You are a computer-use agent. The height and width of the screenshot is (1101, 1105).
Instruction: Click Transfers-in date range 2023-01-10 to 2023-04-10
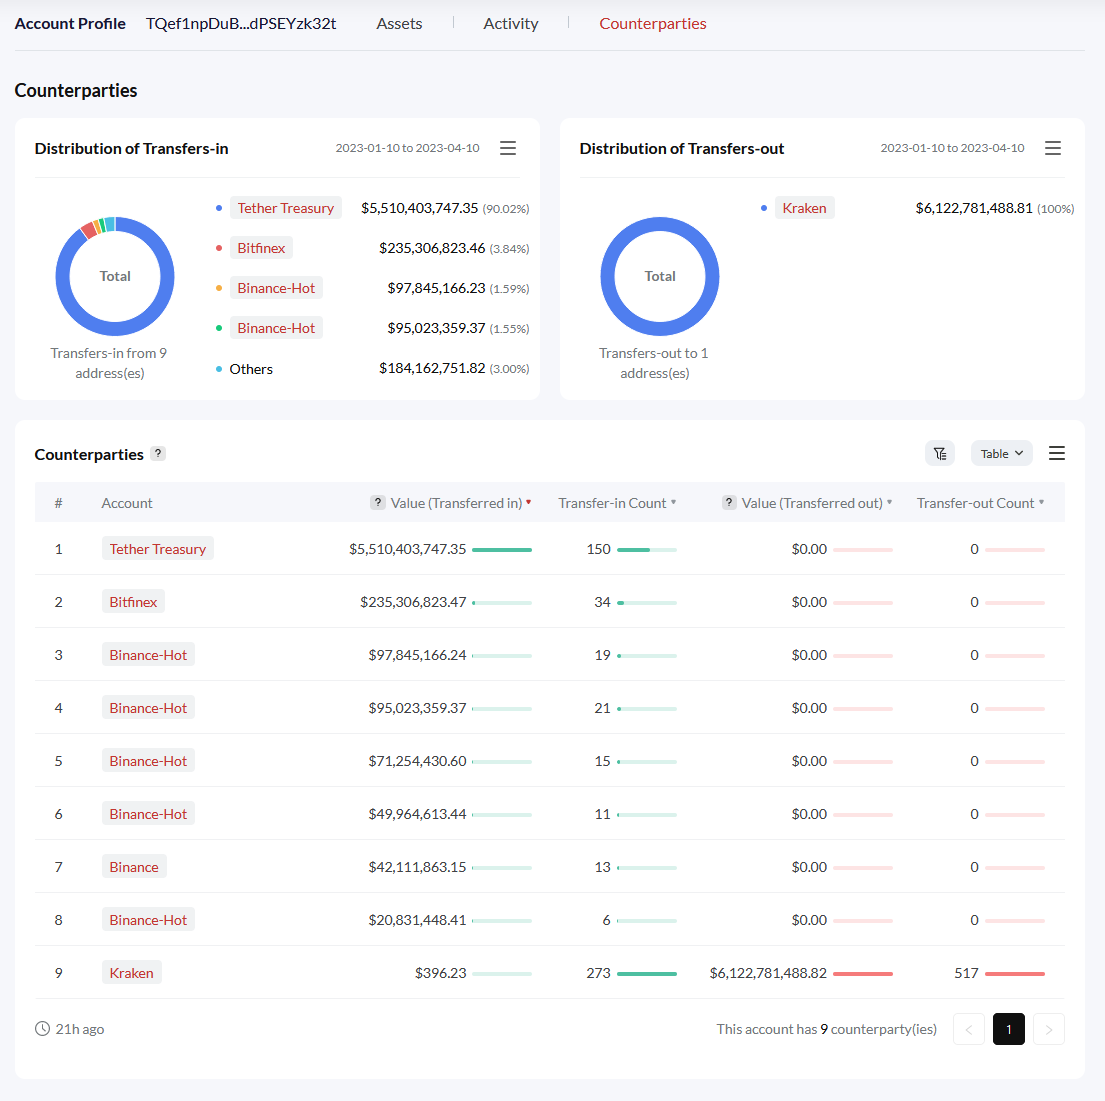[x=407, y=148]
